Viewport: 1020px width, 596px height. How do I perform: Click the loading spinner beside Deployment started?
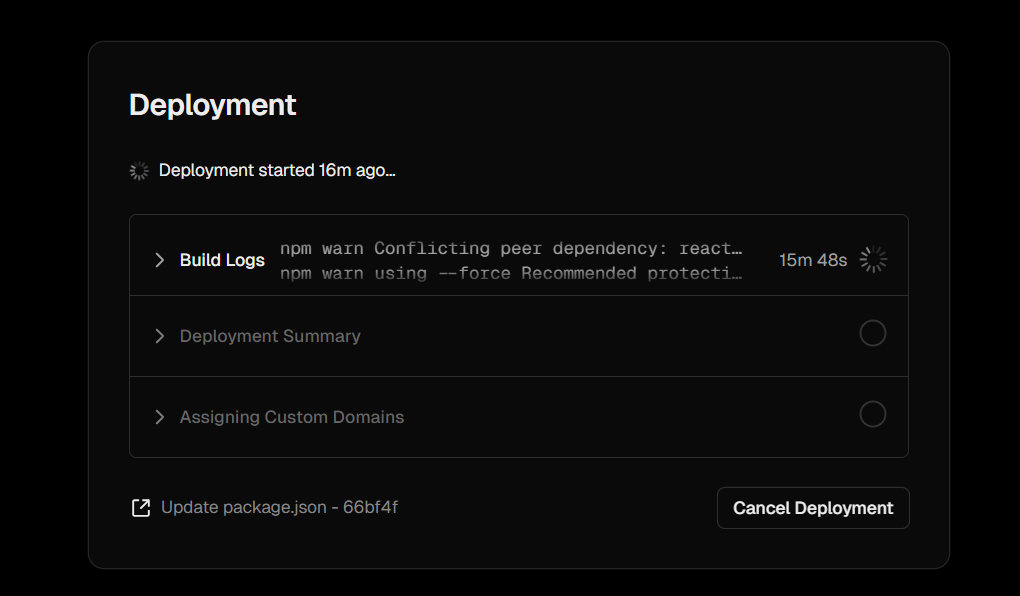click(140, 171)
